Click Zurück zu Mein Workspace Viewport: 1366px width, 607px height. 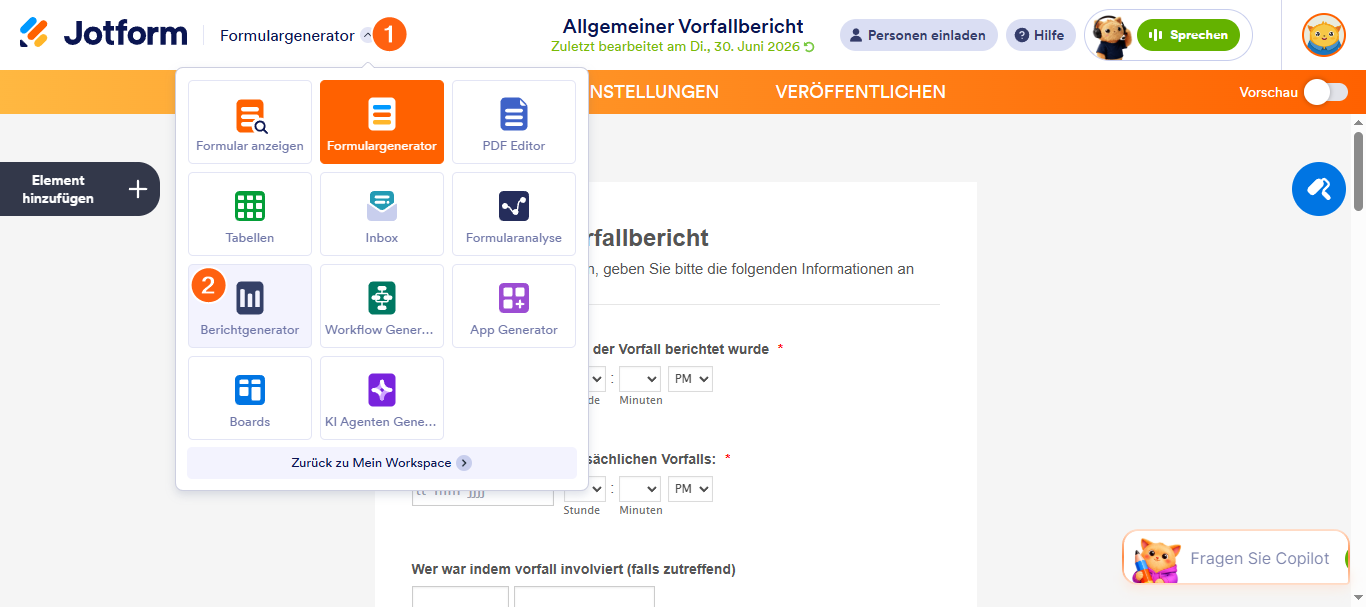382,463
